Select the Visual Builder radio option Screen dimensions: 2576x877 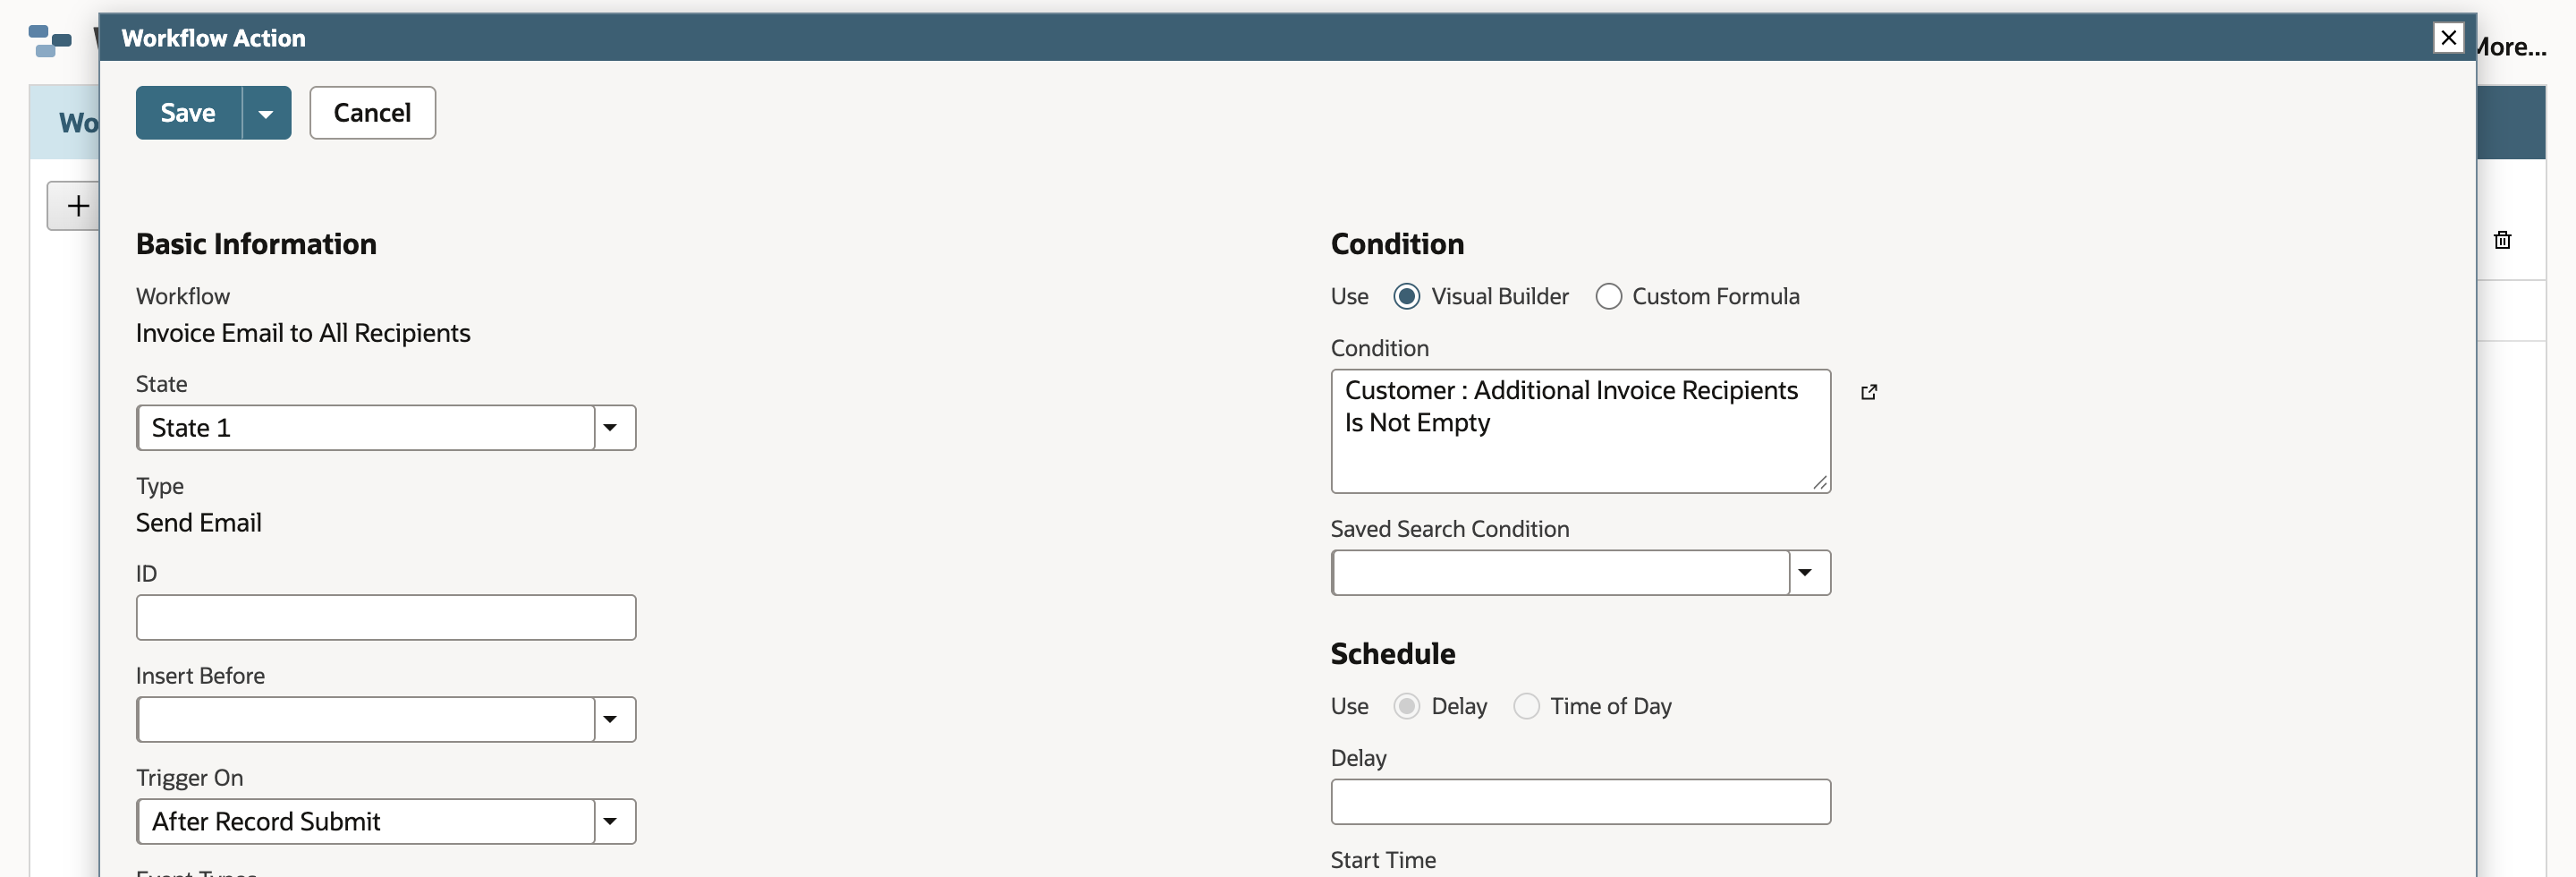(1406, 297)
